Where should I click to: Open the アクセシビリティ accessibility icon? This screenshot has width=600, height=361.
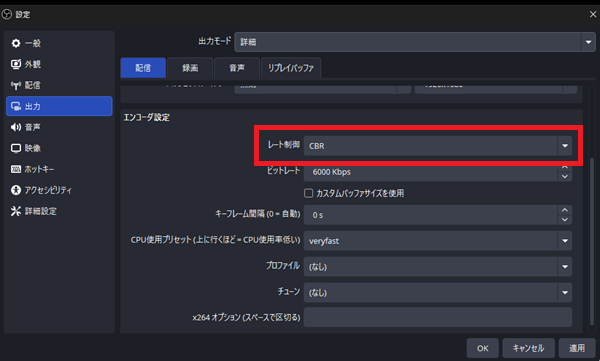click(16, 190)
